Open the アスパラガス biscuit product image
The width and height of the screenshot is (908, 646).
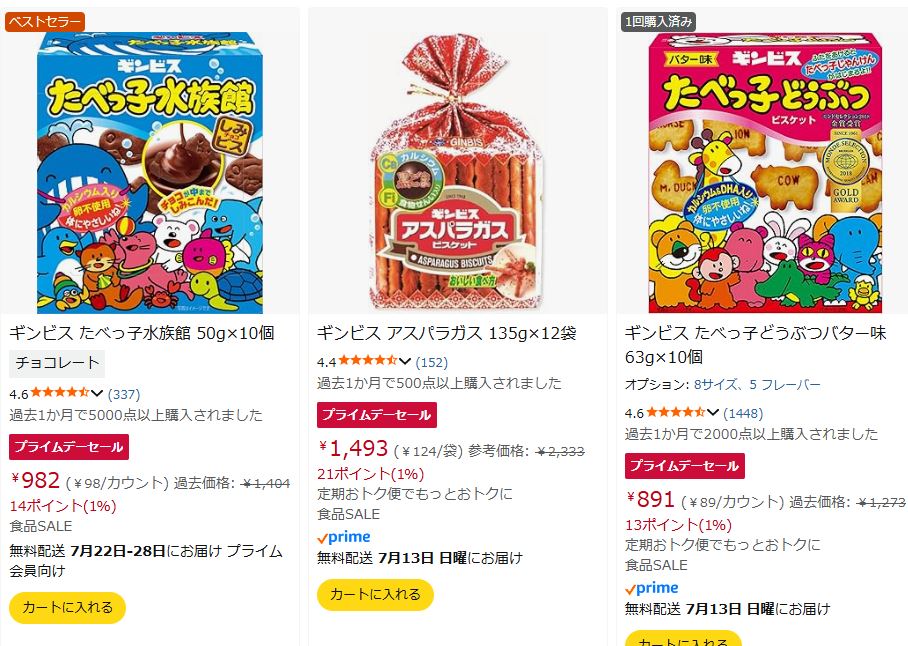[457, 172]
